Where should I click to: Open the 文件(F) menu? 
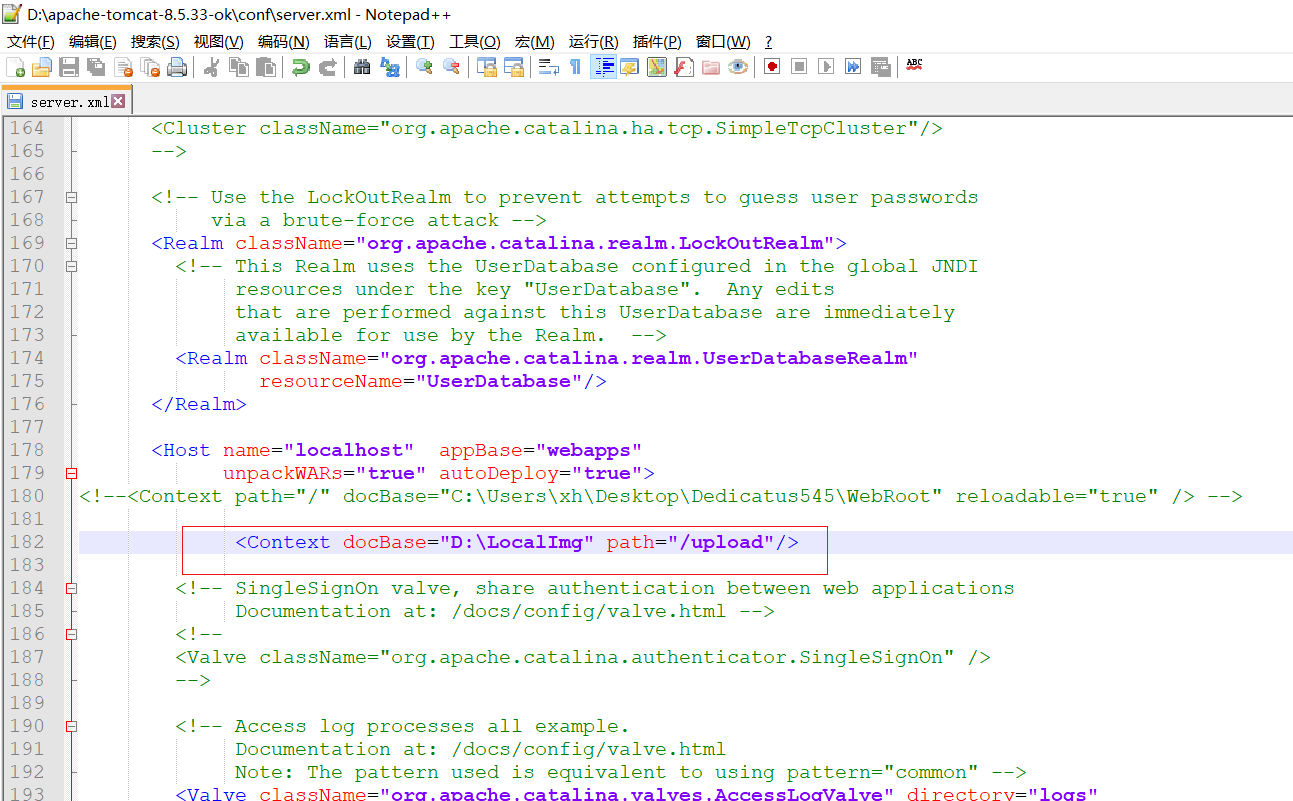[x=31, y=42]
